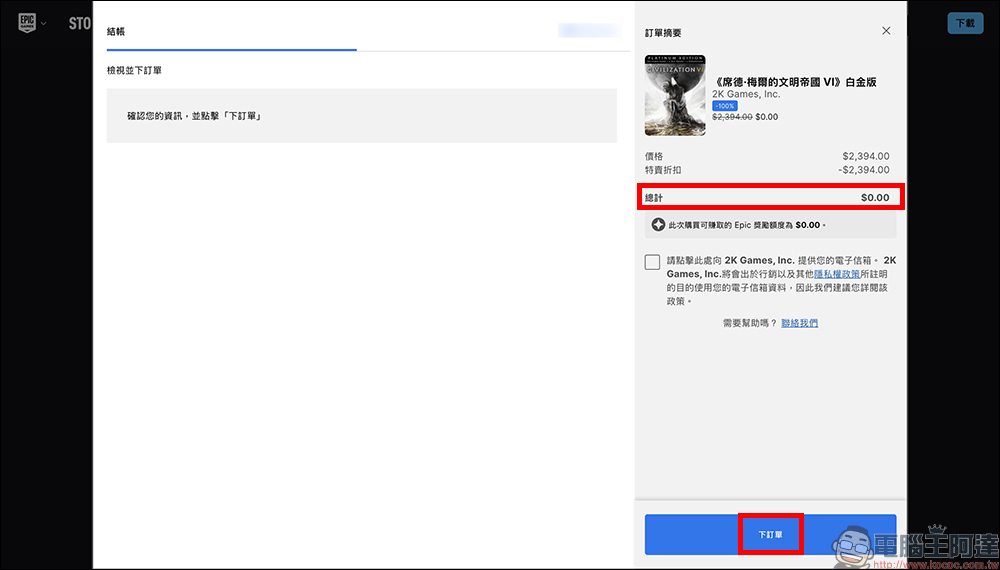Viewport: 1000px width, 570px height.
Task: Open the 隱私權政策 privacy policy link
Action: coord(837,274)
